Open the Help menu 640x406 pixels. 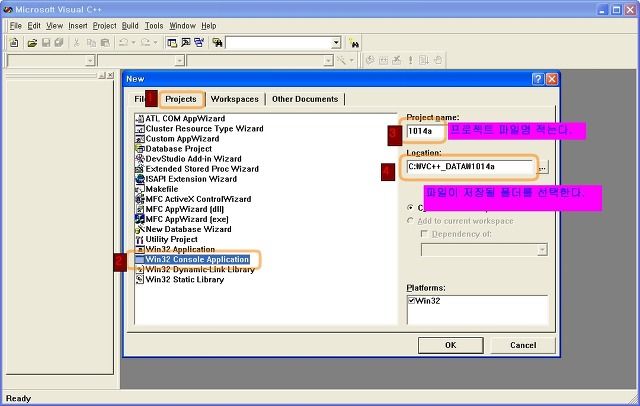(x=209, y=26)
